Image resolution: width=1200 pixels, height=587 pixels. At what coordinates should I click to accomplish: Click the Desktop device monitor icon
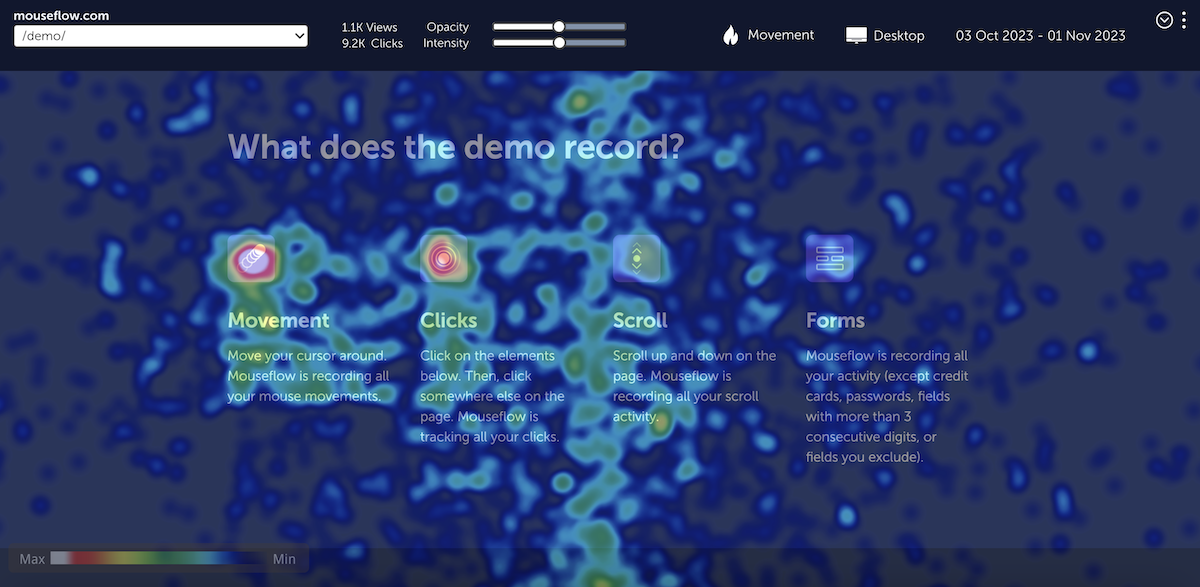coord(855,34)
